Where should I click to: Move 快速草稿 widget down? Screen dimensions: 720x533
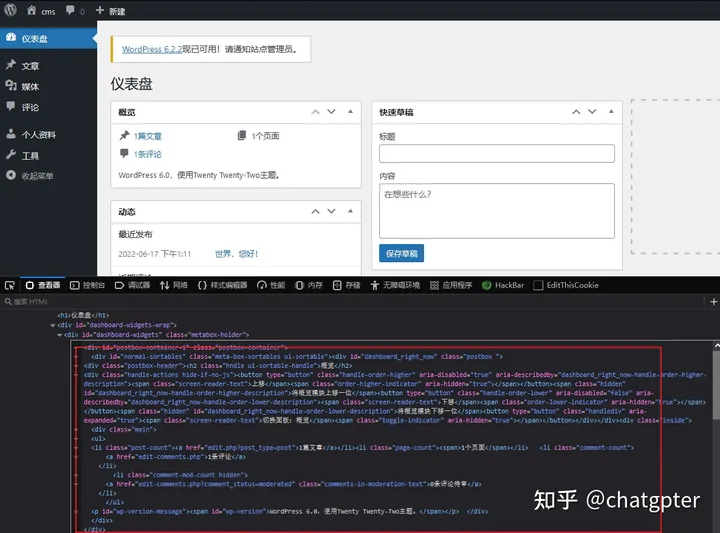[592, 112]
